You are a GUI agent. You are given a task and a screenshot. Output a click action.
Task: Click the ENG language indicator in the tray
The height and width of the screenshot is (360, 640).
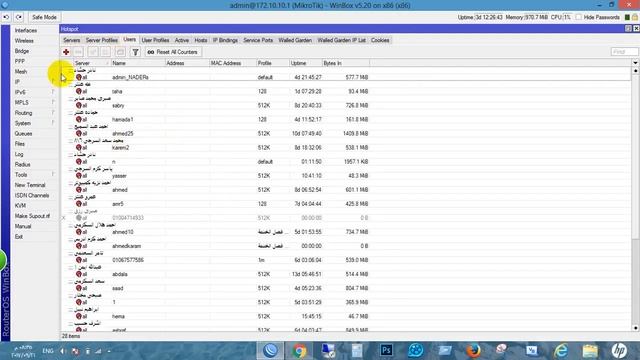(x=48, y=351)
